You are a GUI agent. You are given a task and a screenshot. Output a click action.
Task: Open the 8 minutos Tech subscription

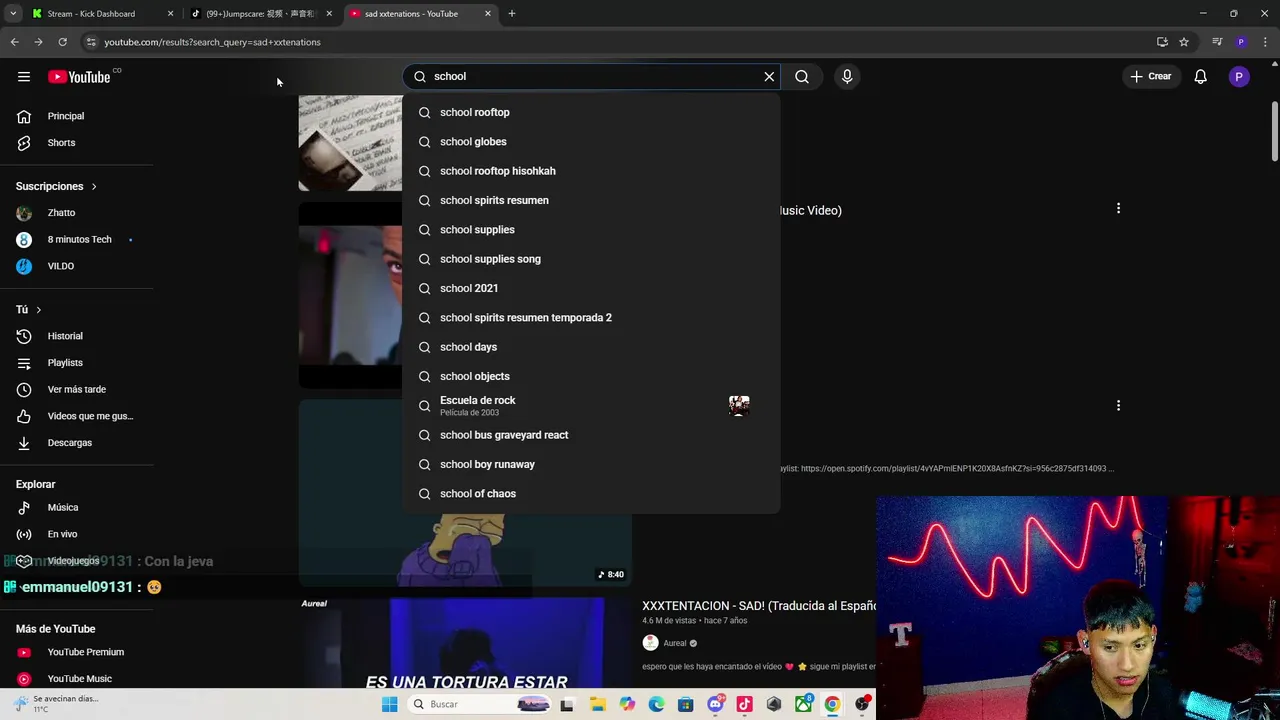[77, 240]
